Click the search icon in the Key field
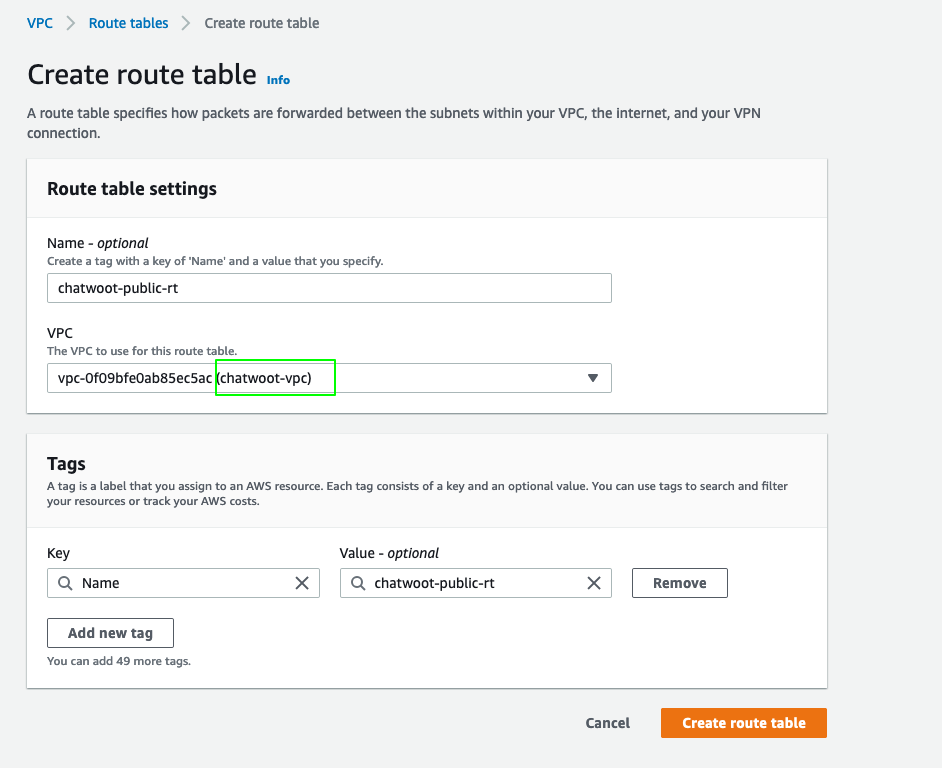 65,583
